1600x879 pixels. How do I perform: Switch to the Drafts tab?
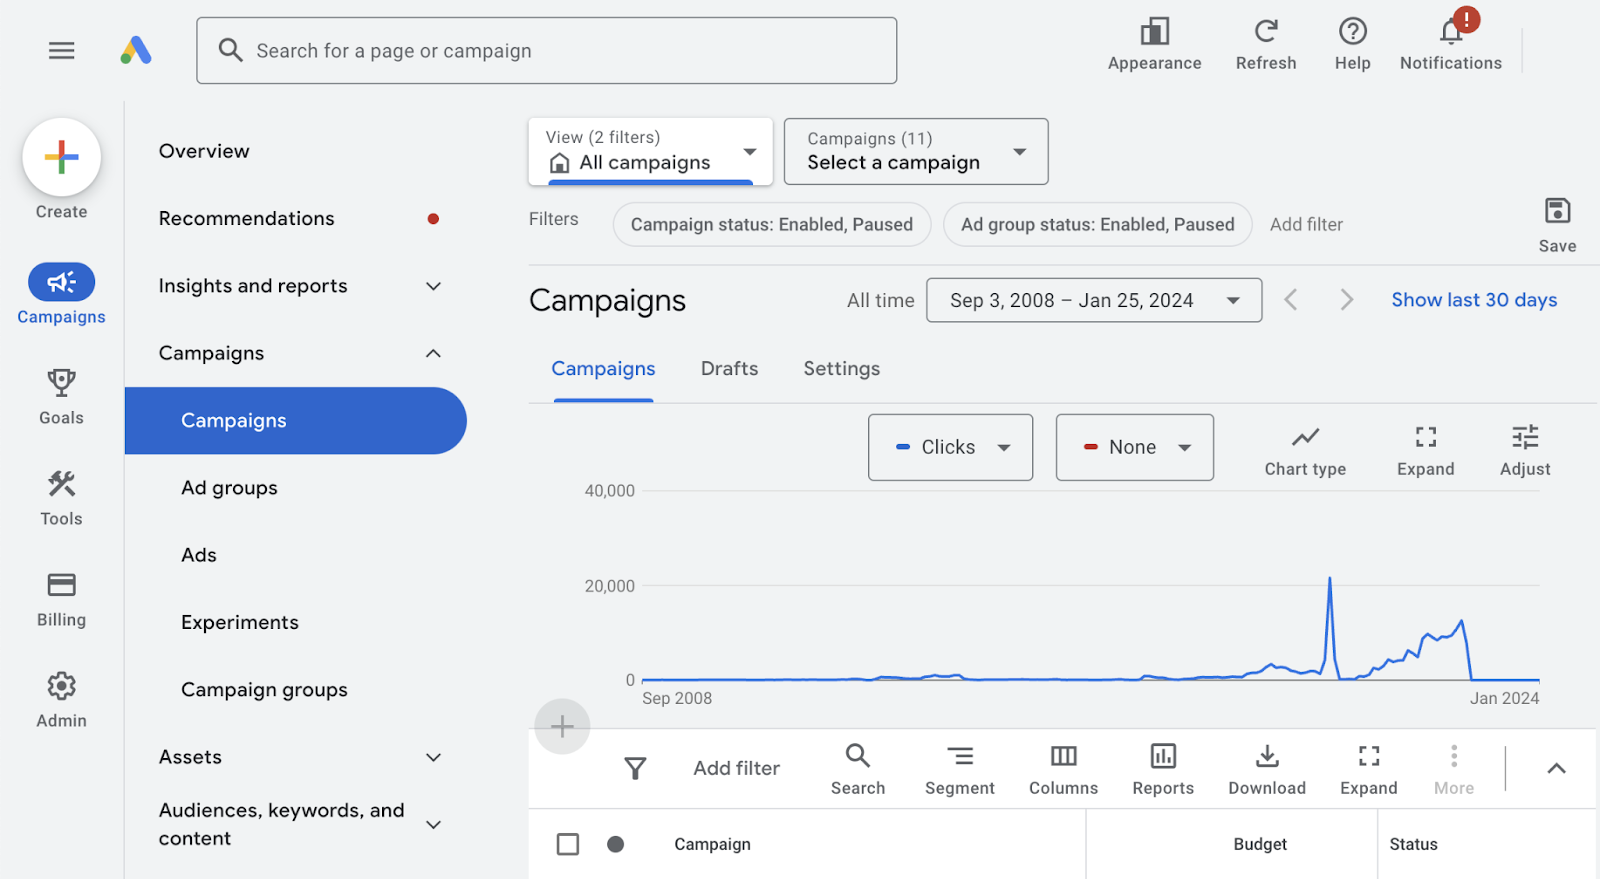[729, 369]
